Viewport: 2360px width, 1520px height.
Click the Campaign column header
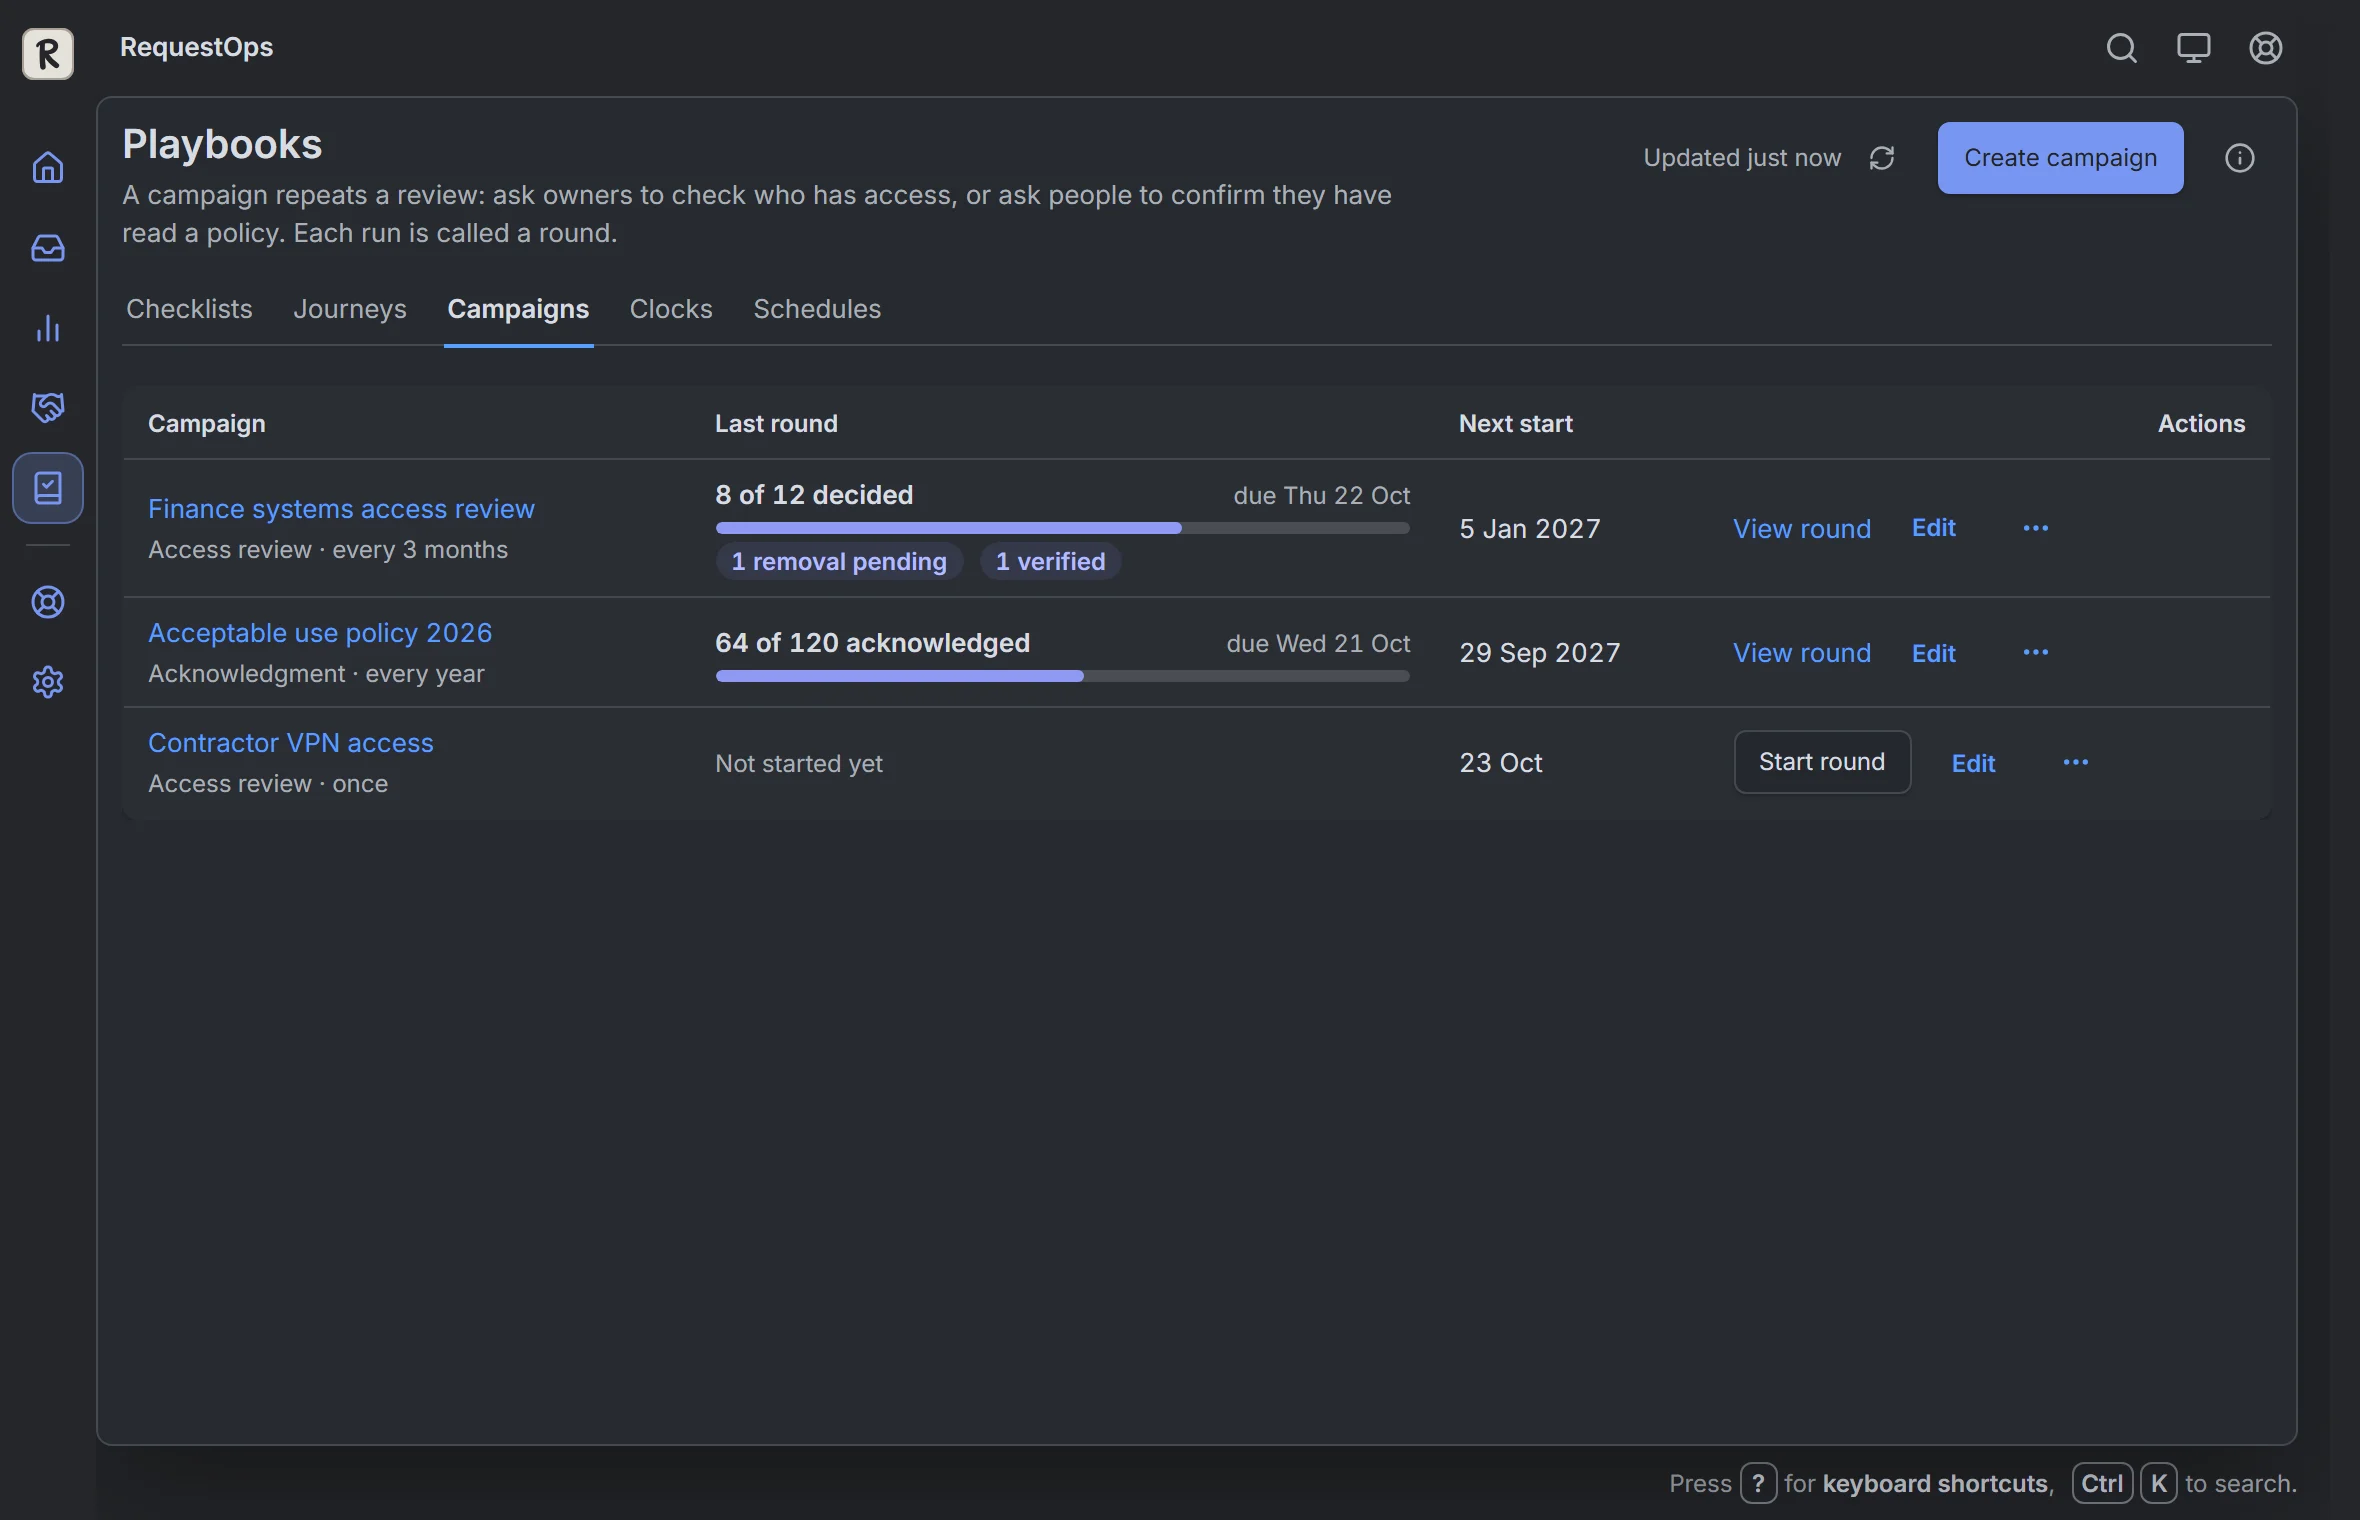coord(207,423)
